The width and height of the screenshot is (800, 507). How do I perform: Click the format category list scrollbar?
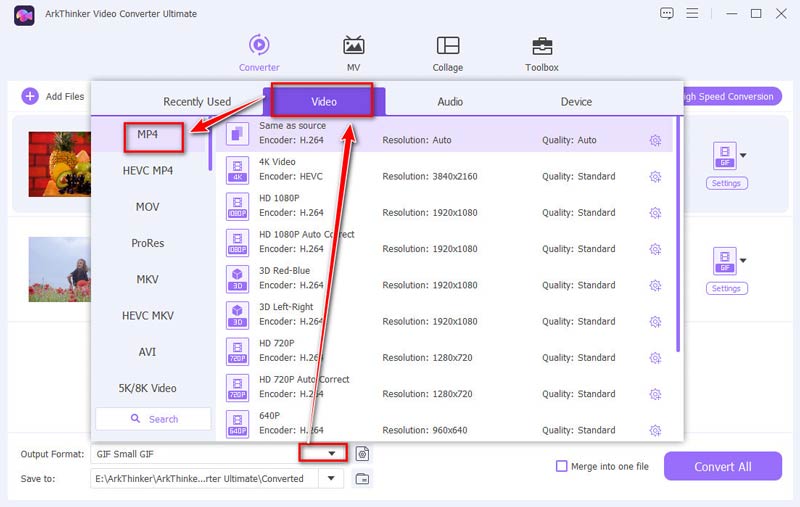tap(210, 144)
